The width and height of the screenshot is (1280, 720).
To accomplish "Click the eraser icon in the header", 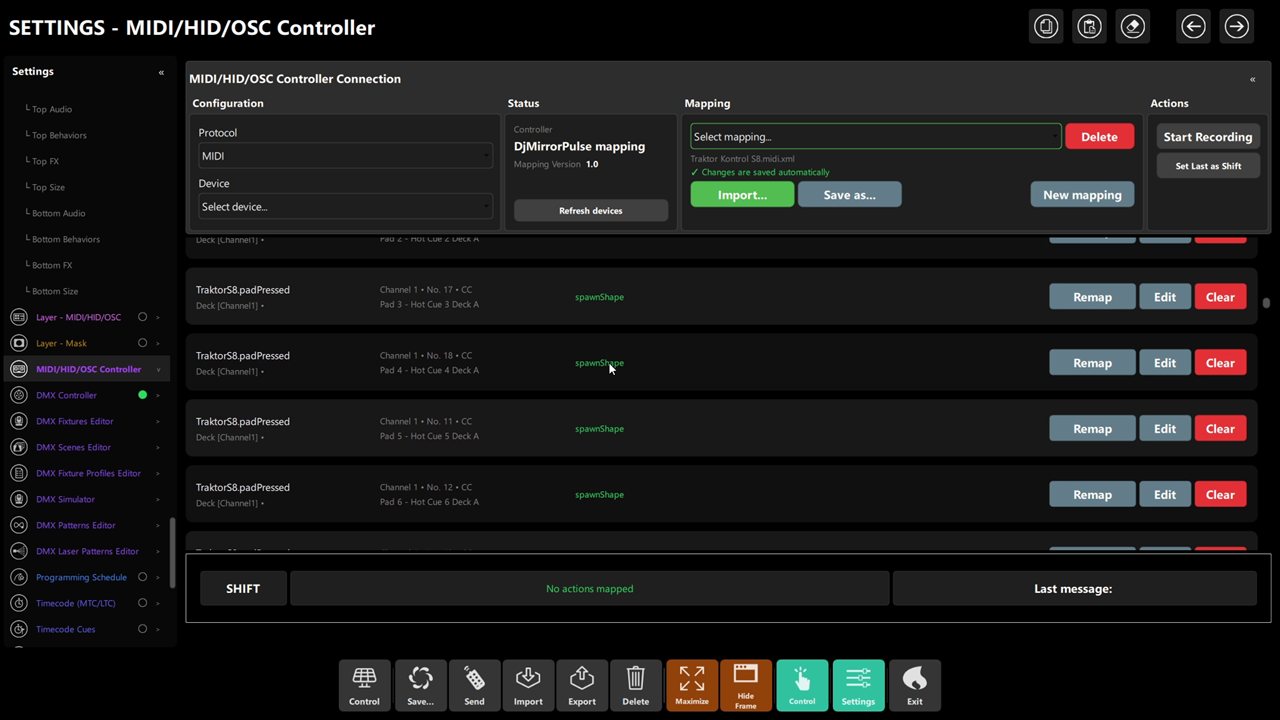I will click(1133, 27).
